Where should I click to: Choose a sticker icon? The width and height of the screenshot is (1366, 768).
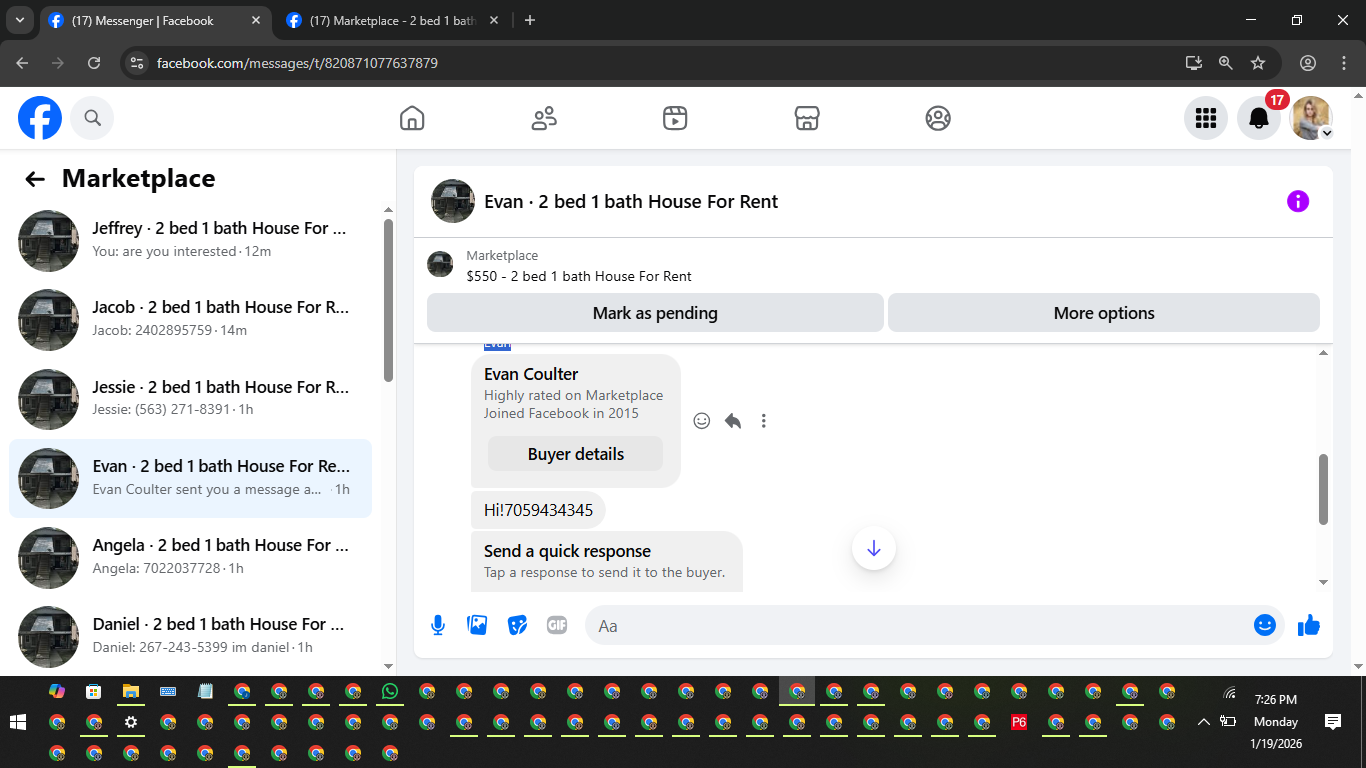click(x=517, y=626)
